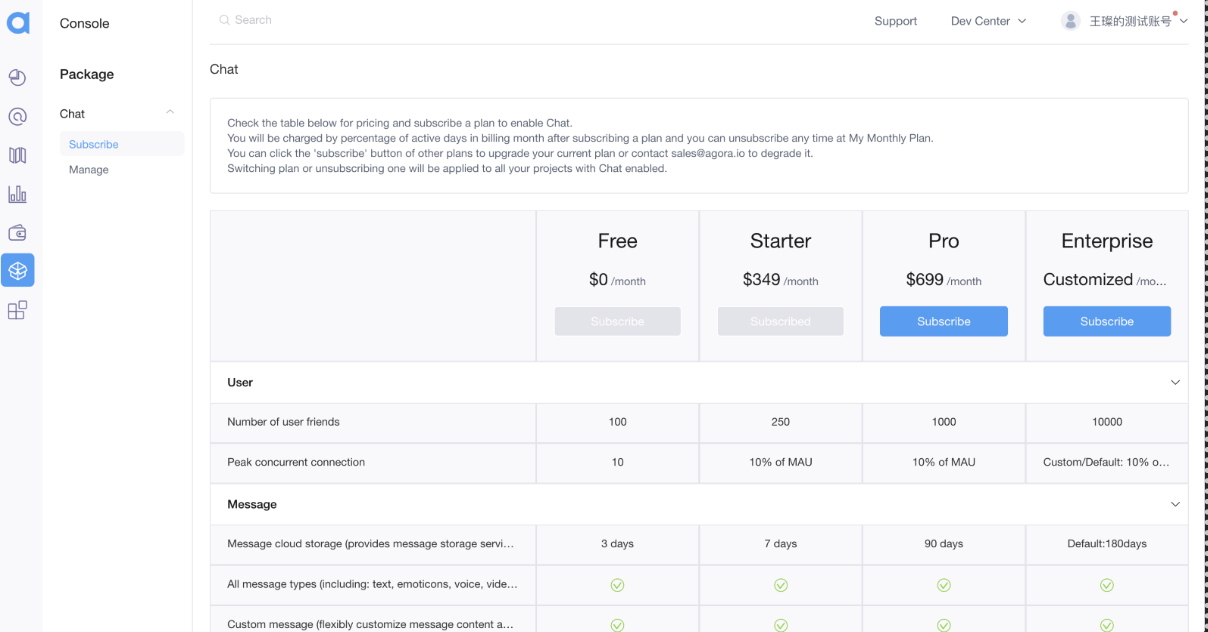Click the Custom message check in Pro column
Image resolution: width=1208 pixels, height=632 pixels.
point(944,625)
